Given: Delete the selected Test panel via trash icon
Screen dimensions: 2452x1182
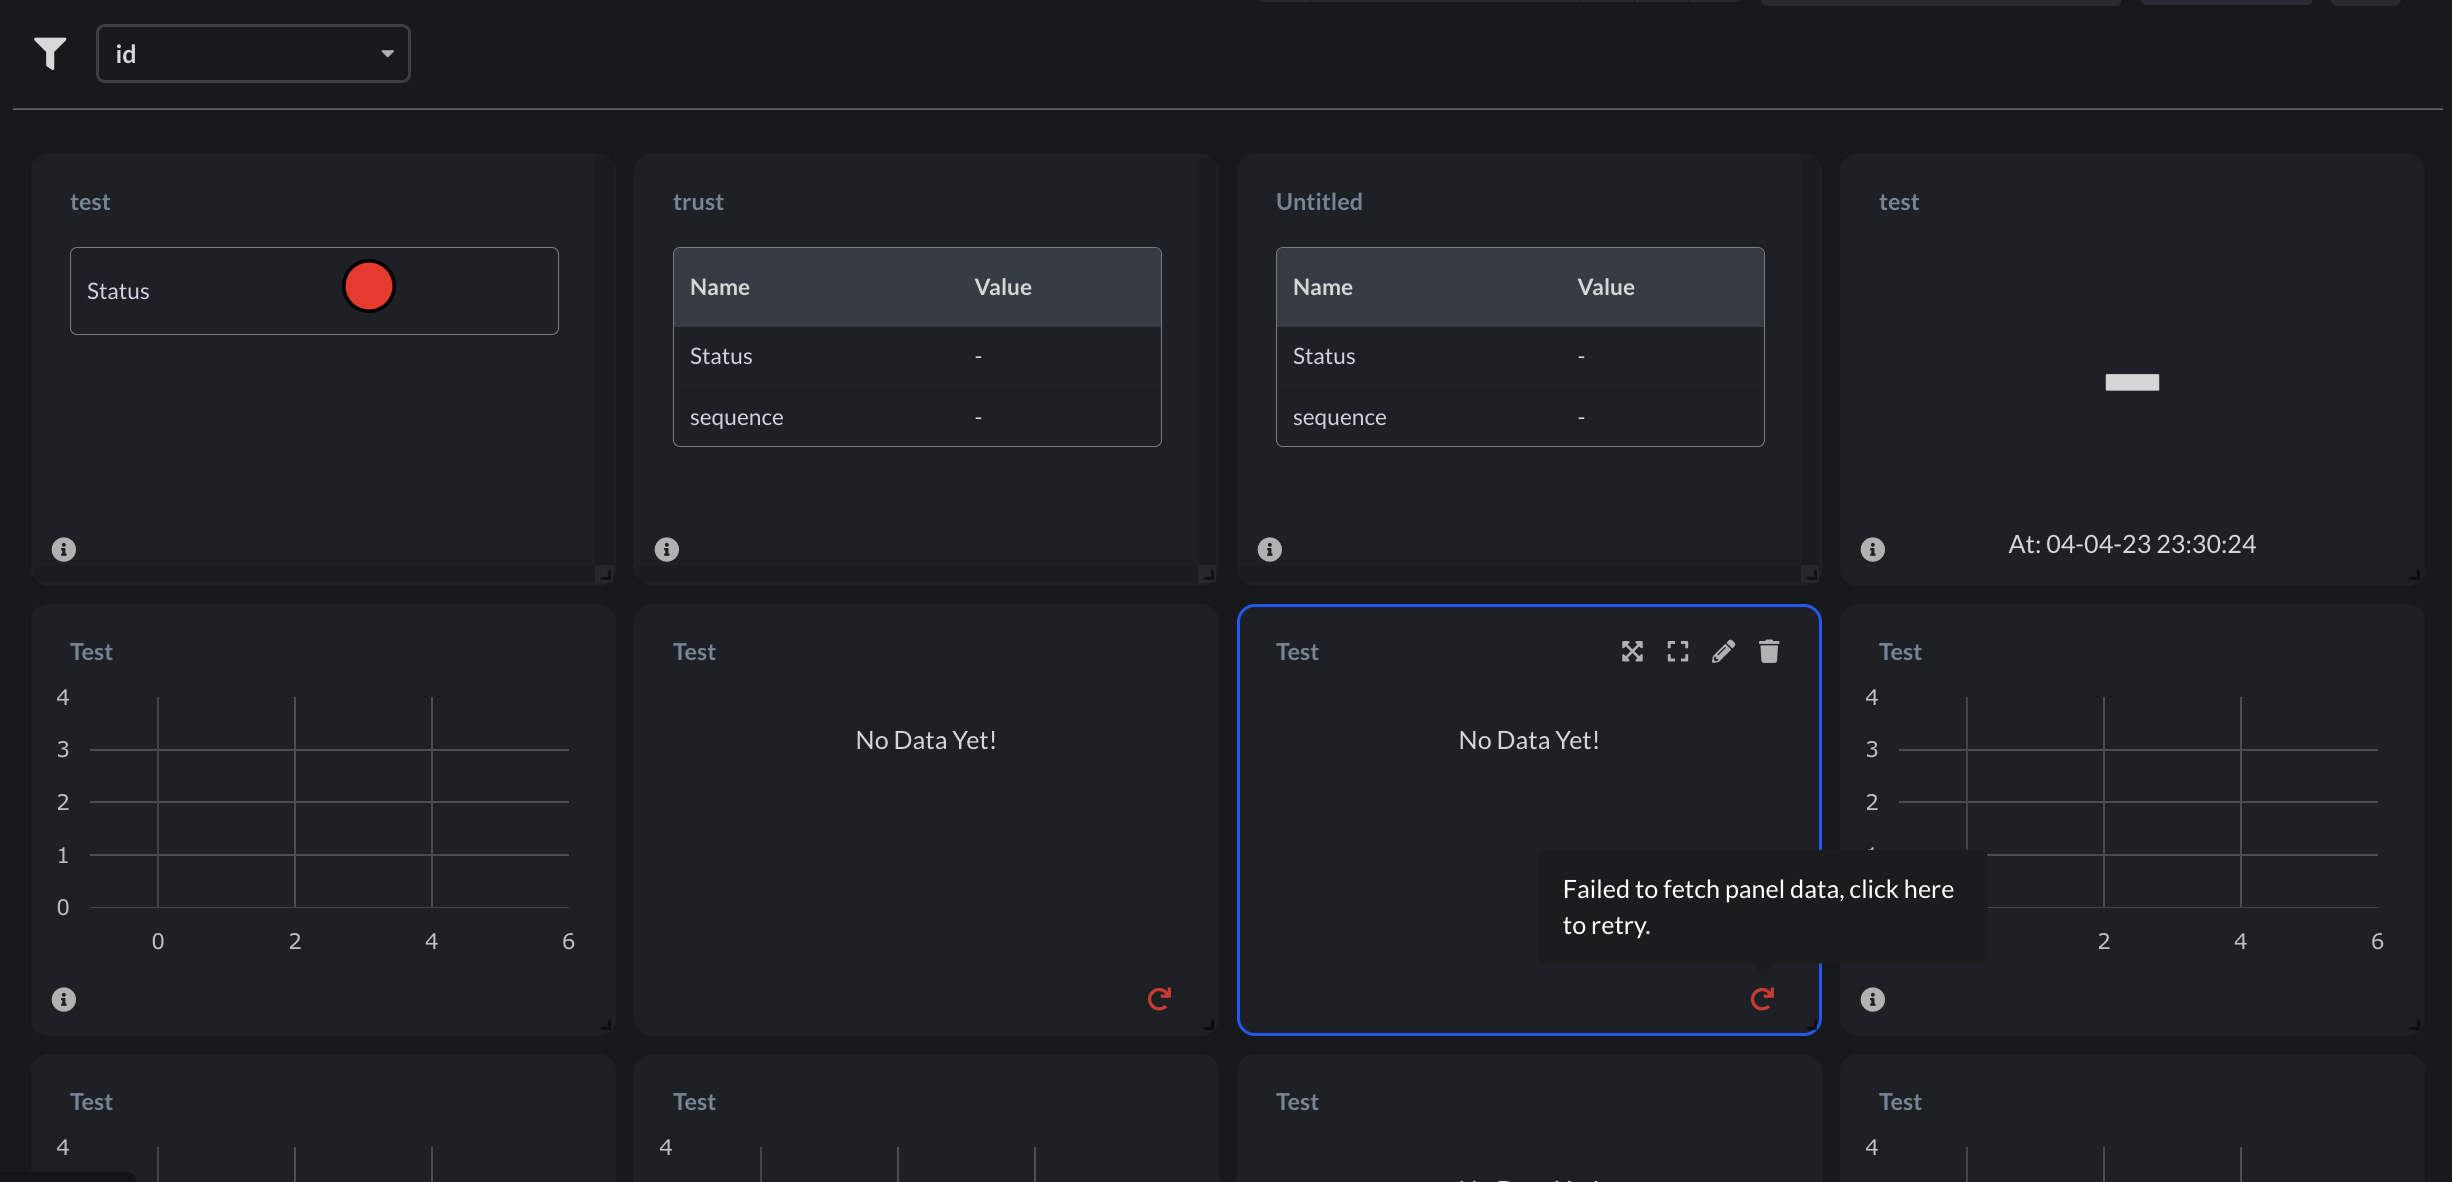Looking at the screenshot, I should tap(1769, 652).
